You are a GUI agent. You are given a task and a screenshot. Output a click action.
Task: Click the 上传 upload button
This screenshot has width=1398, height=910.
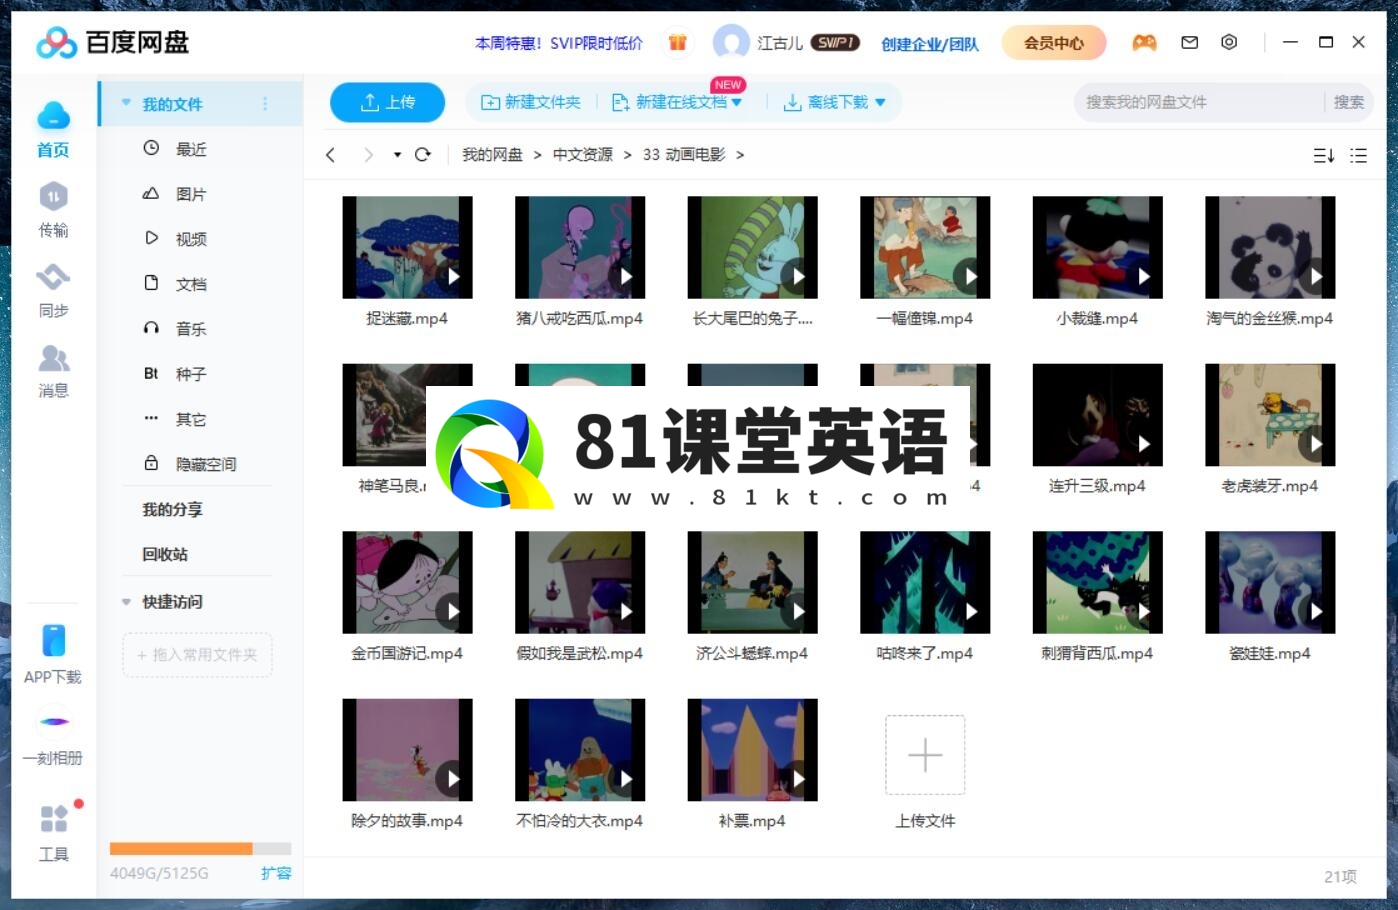pos(388,102)
